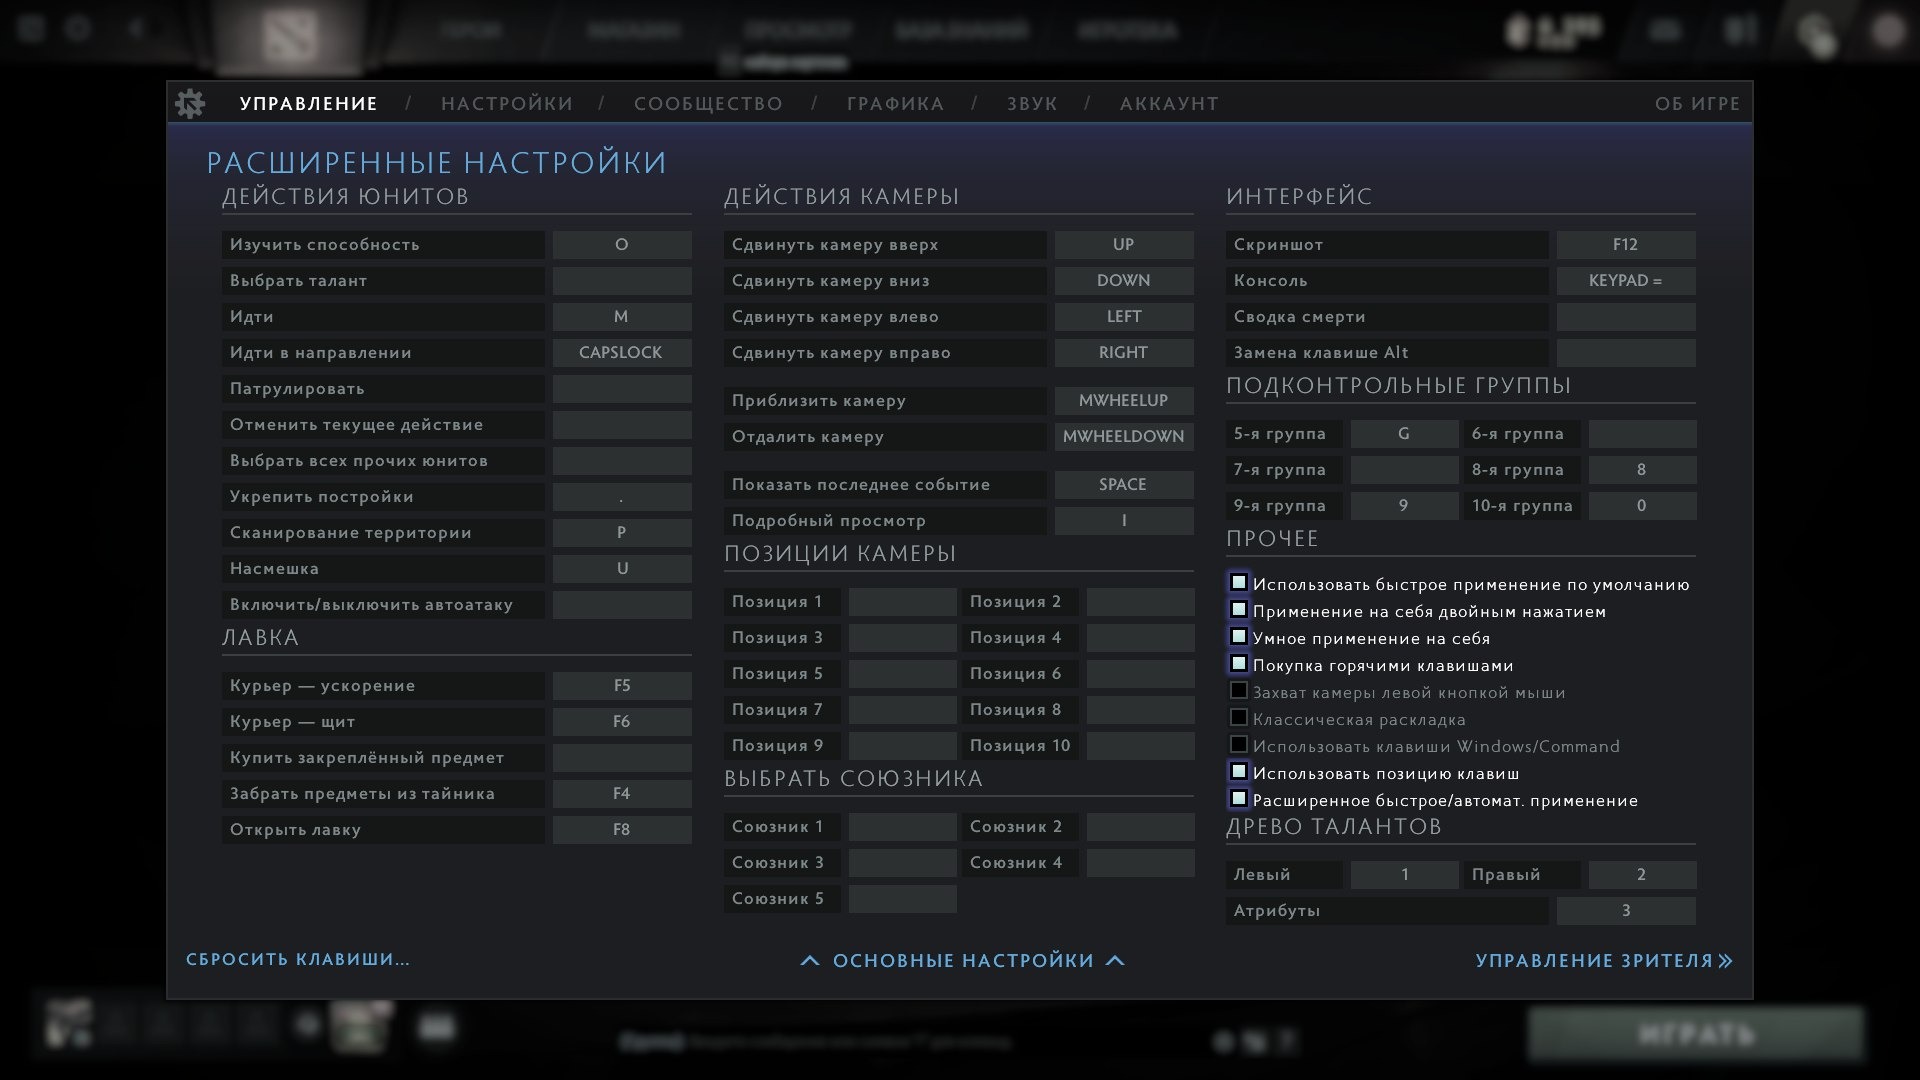Switch to the ГРАФИКА tab
Screen dimensions: 1920x1080
895,104
